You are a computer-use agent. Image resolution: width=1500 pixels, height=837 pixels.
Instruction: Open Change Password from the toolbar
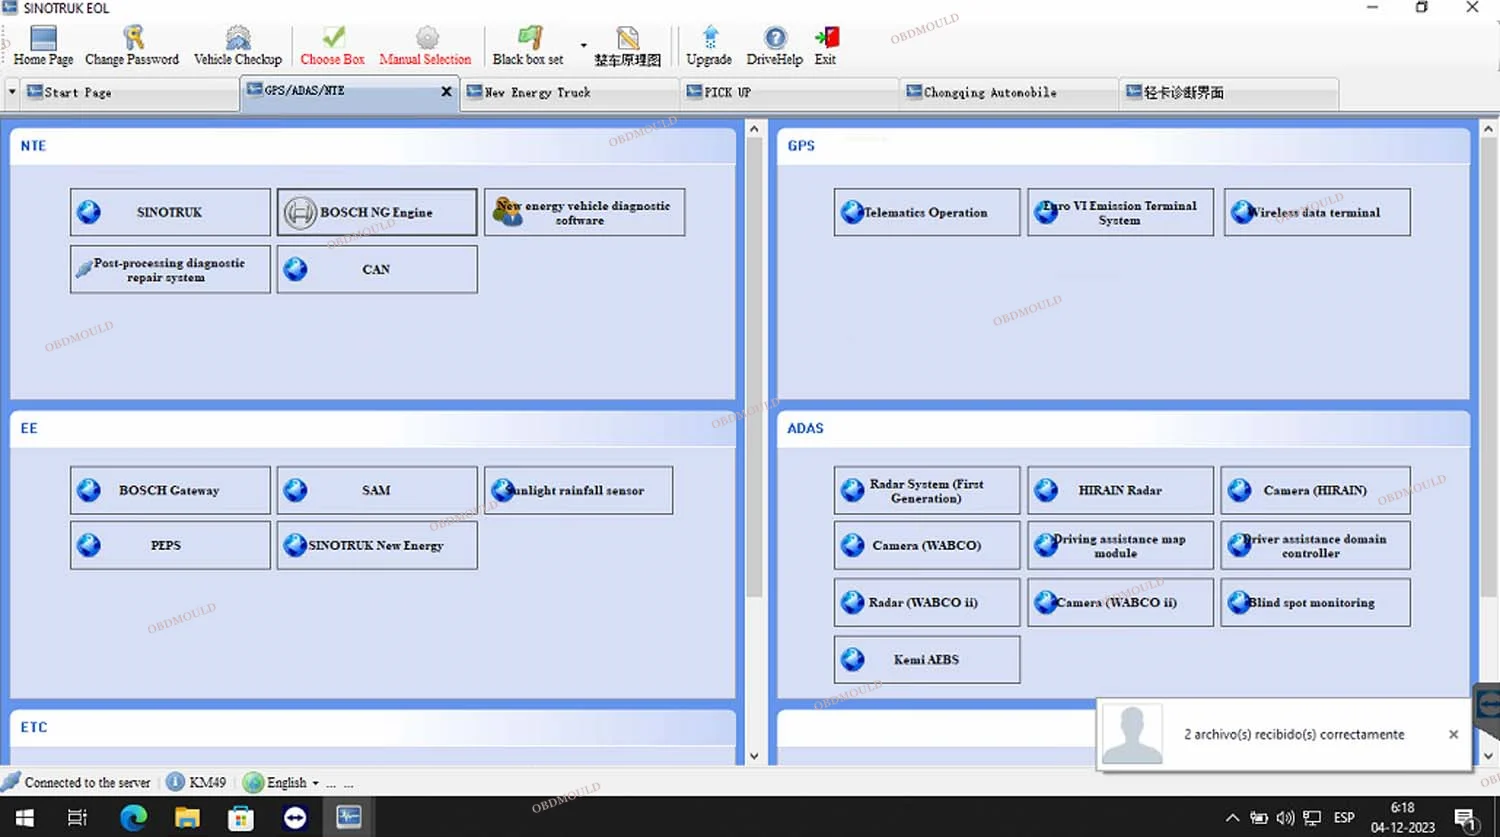tap(132, 46)
